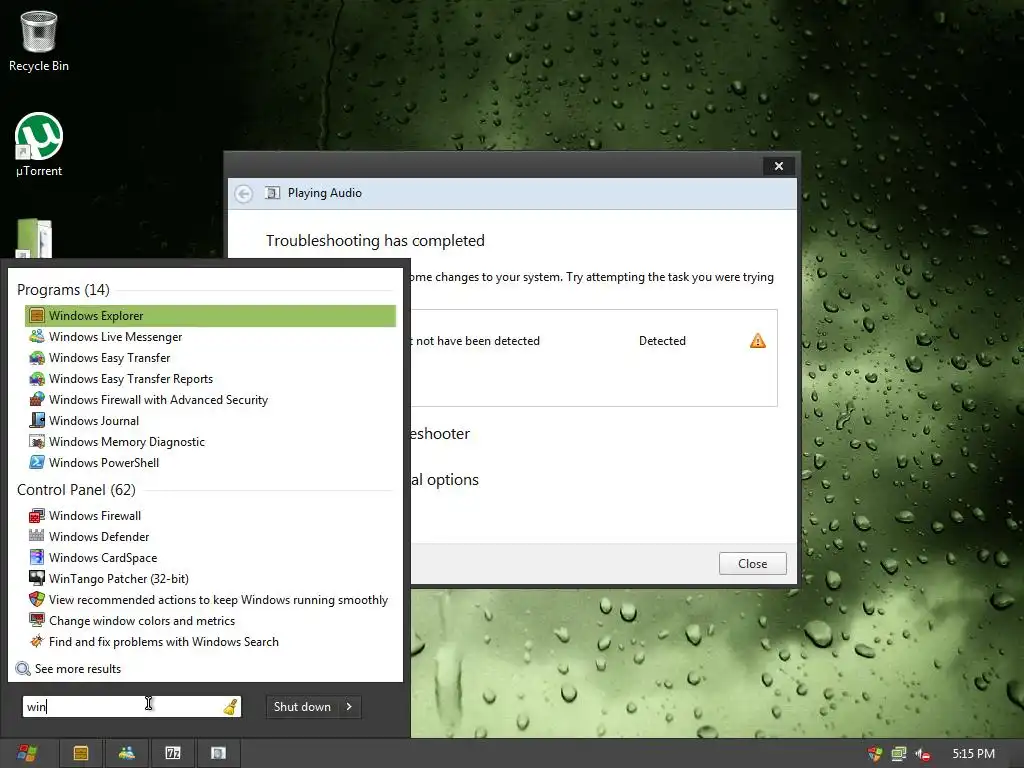Click the Windows Search troubleshooter icon
This screenshot has width=1024, height=768.
pos(37,641)
